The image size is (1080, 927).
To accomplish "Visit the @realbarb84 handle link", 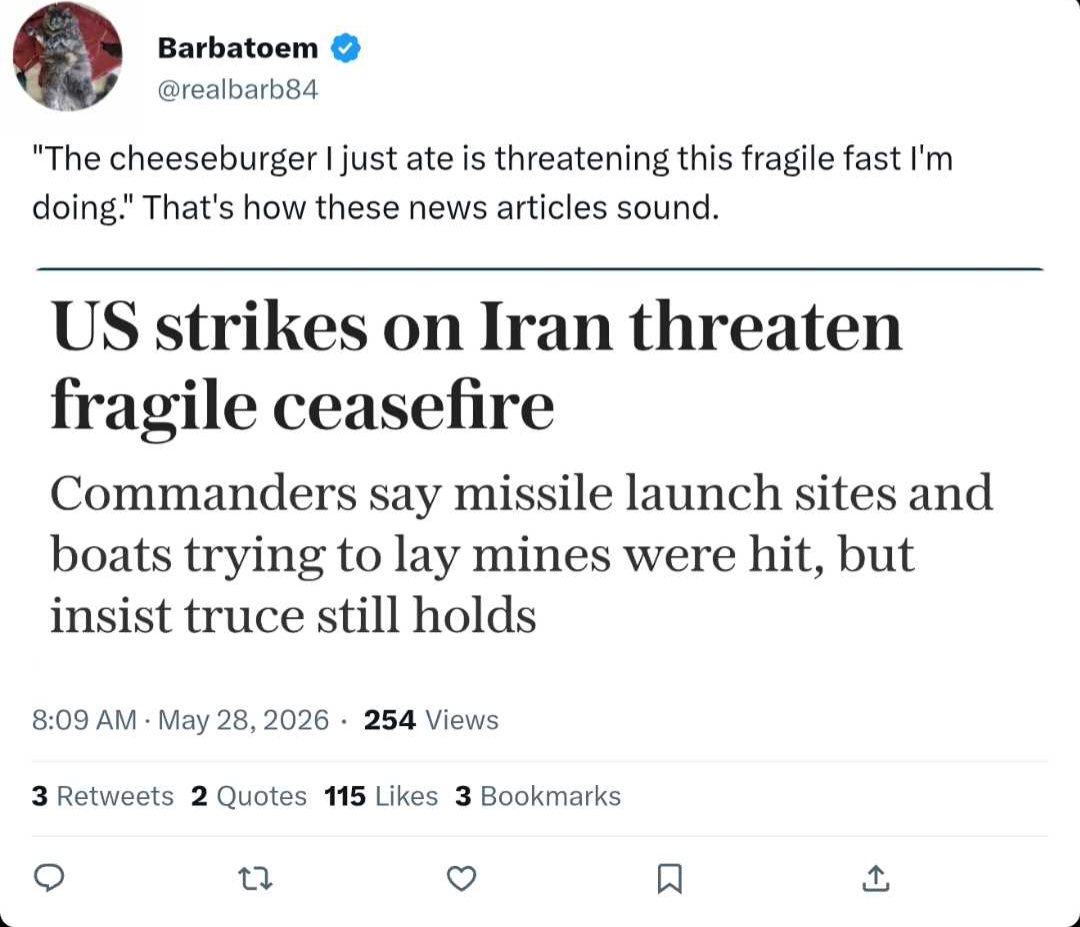I will click(x=238, y=90).
